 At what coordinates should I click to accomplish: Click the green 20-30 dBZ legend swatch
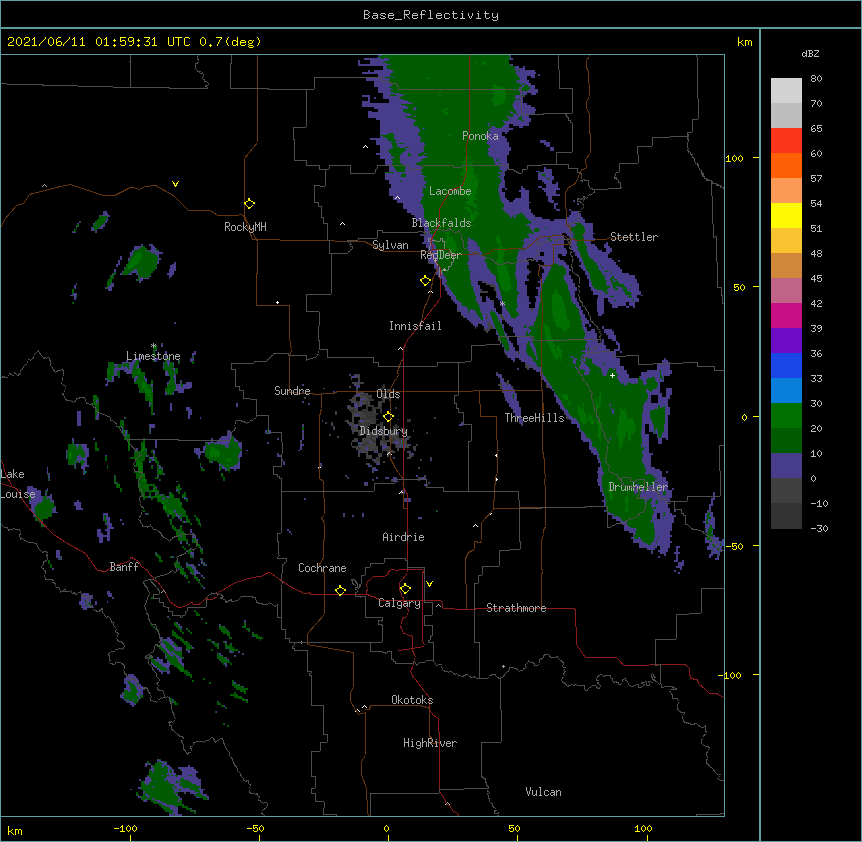786,416
